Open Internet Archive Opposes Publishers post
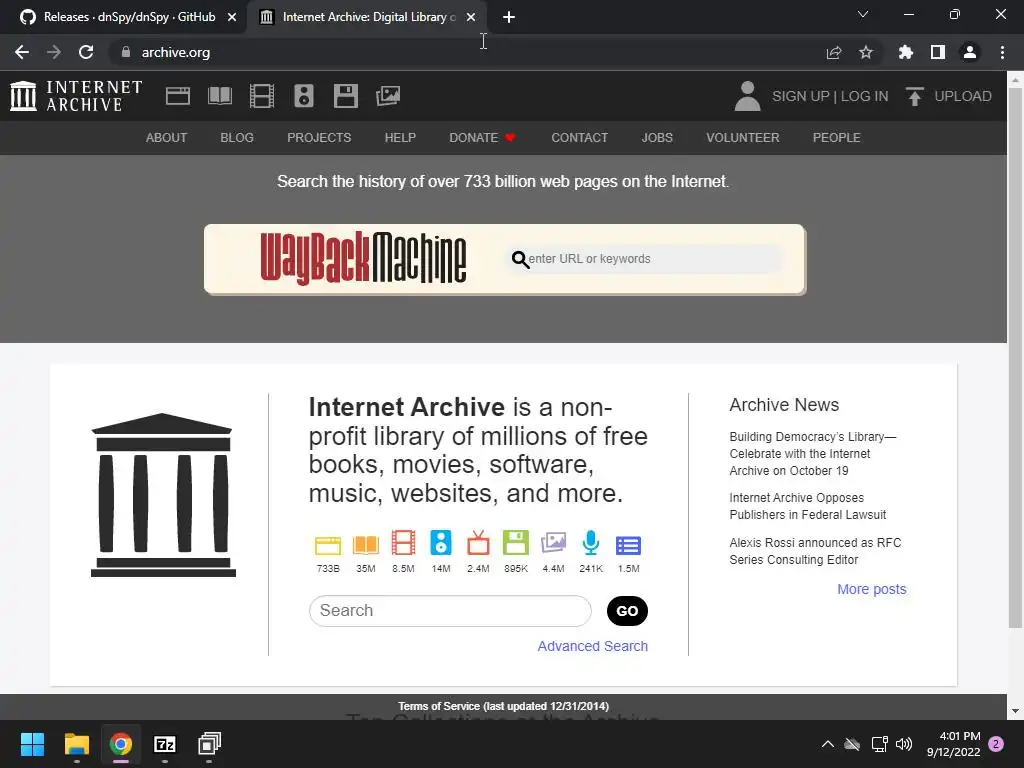Screen dimensions: 1024x768 point(807,506)
